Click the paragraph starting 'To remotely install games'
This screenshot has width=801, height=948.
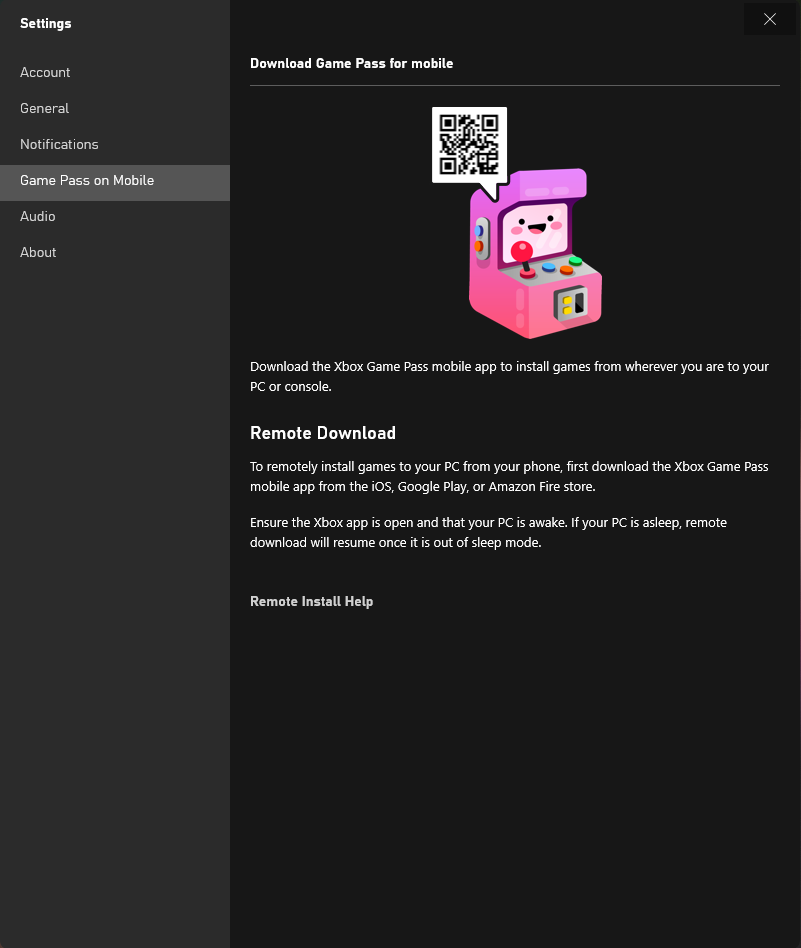pyautogui.click(x=509, y=476)
